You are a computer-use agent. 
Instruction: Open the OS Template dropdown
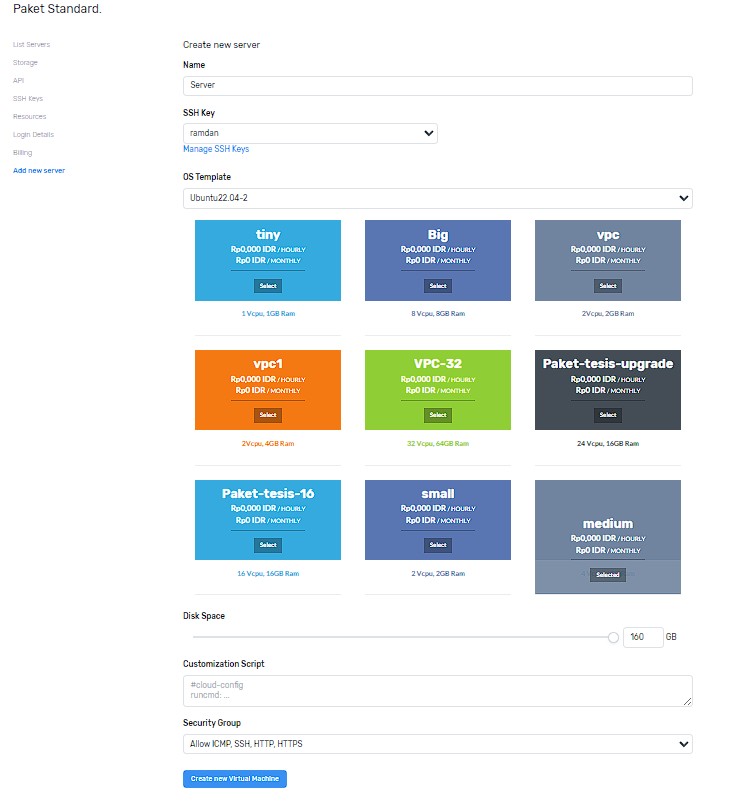pyautogui.click(x=438, y=198)
